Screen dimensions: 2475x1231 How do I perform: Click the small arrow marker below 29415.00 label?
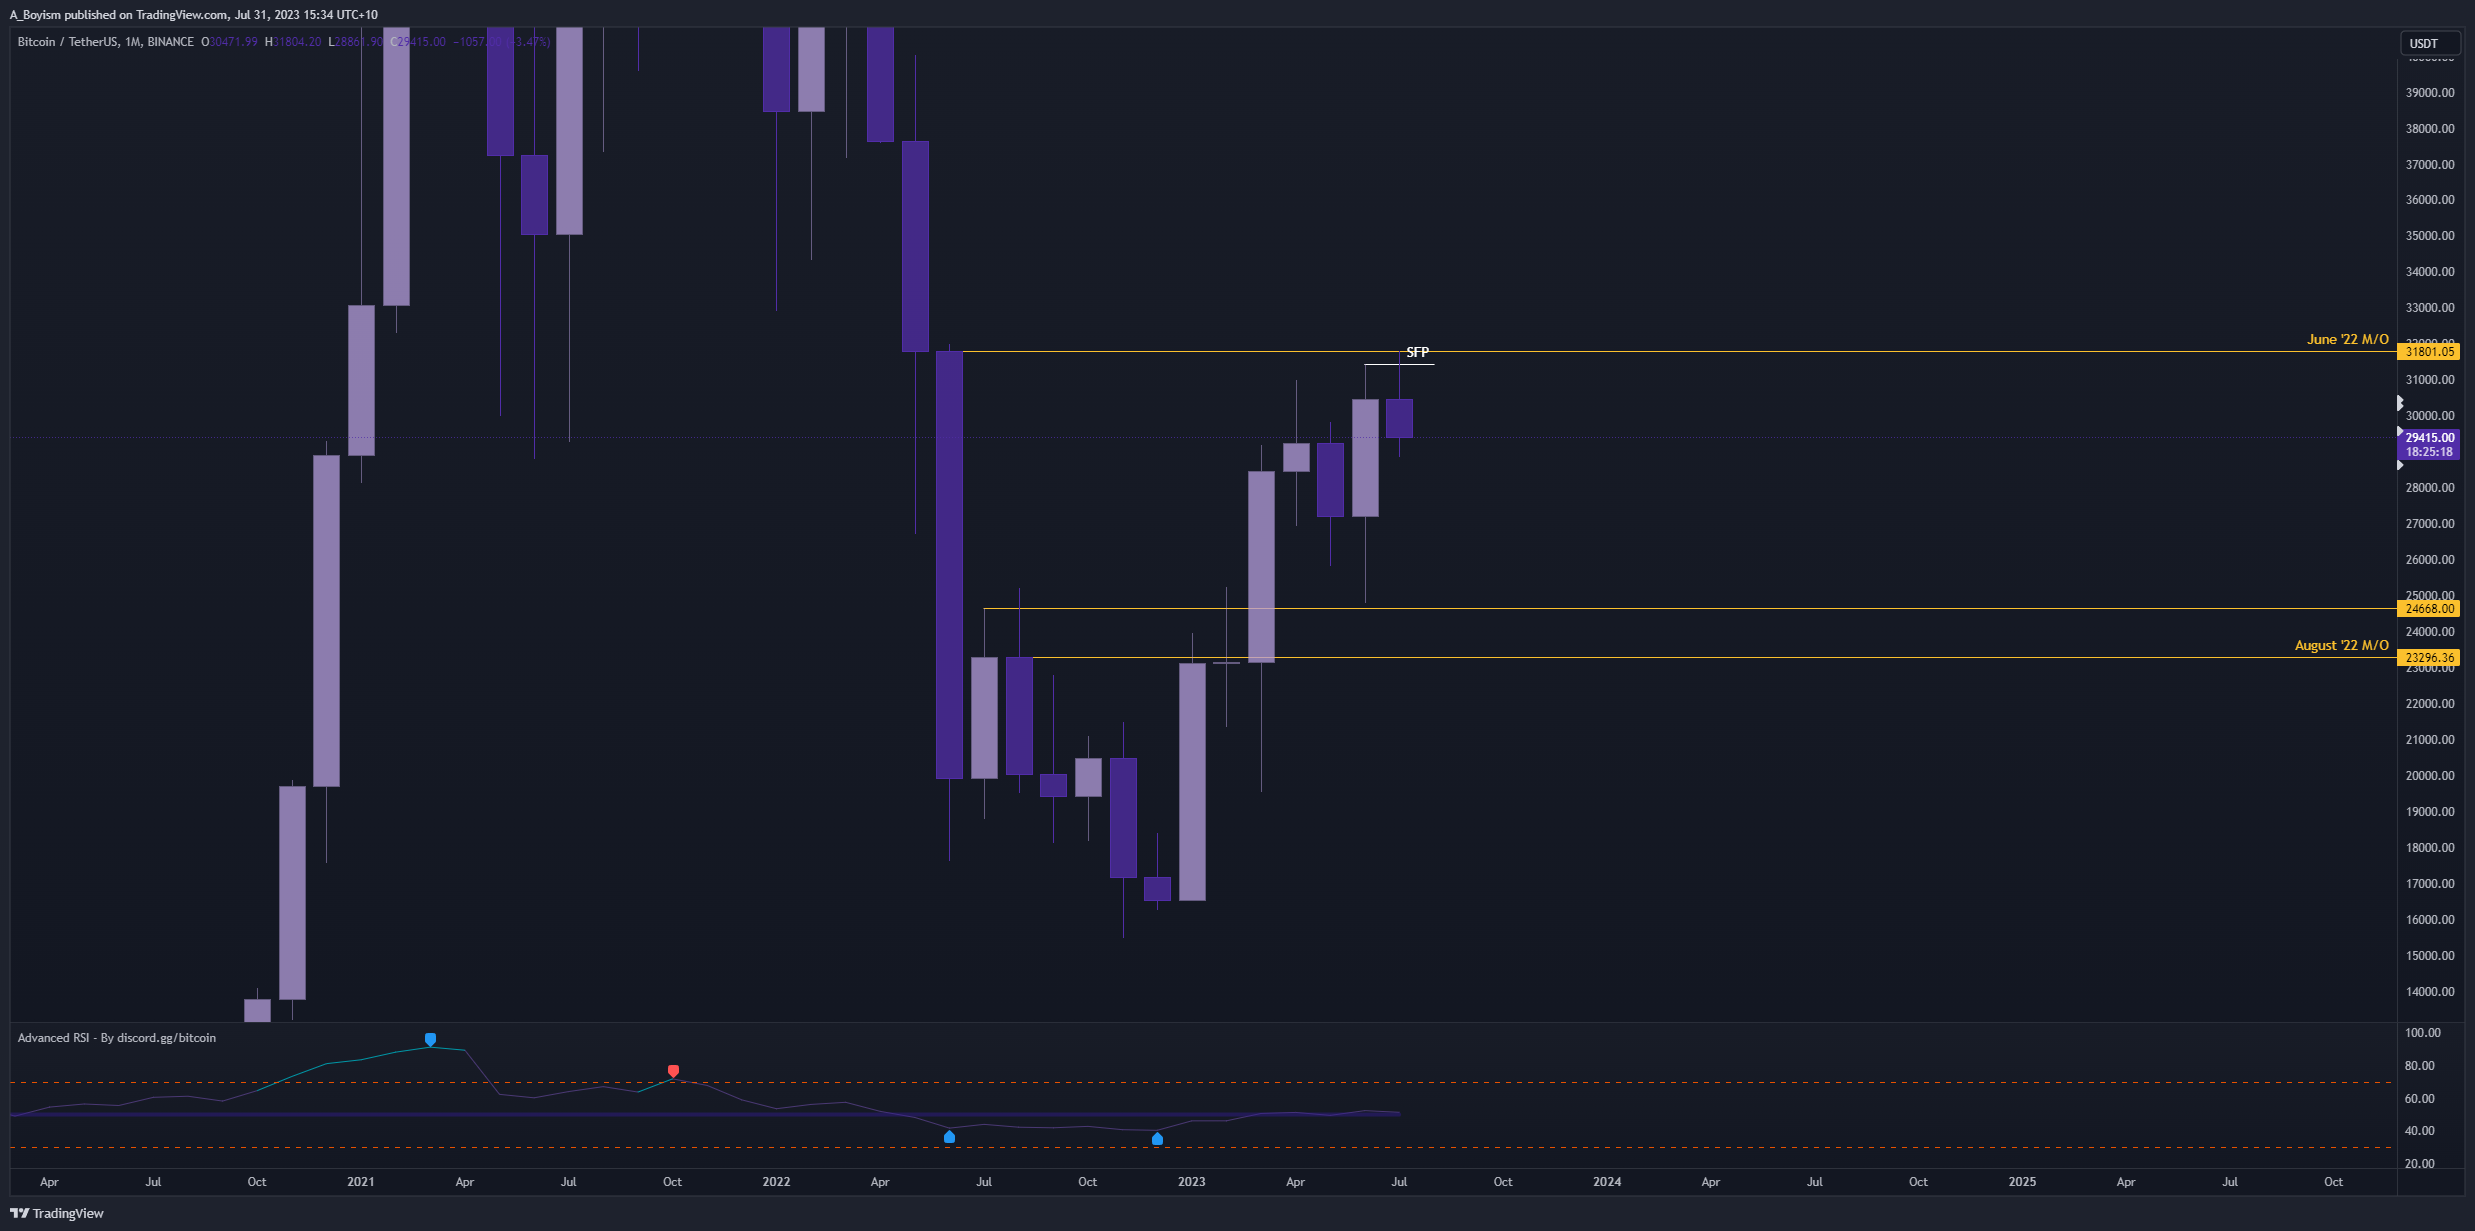pyautogui.click(x=2400, y=465)
